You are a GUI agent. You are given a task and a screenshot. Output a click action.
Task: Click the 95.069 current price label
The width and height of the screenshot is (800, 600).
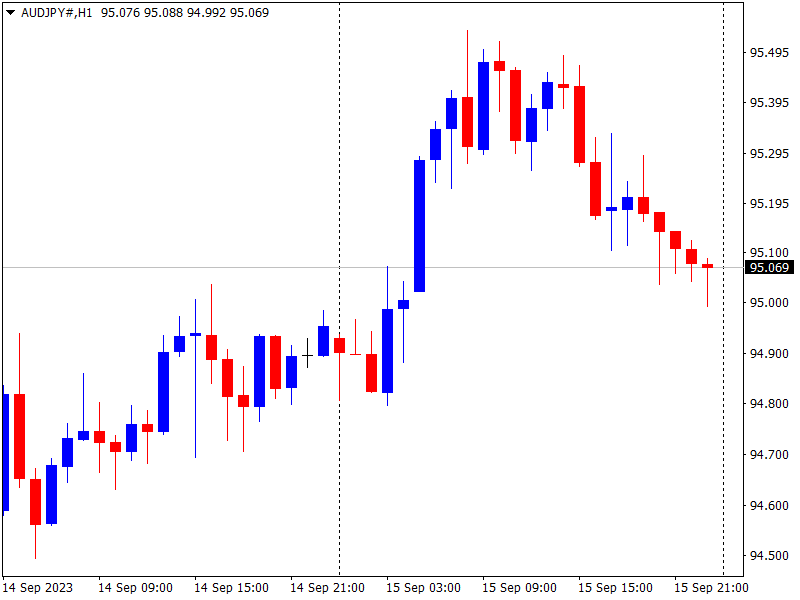[x=769, y=267]
